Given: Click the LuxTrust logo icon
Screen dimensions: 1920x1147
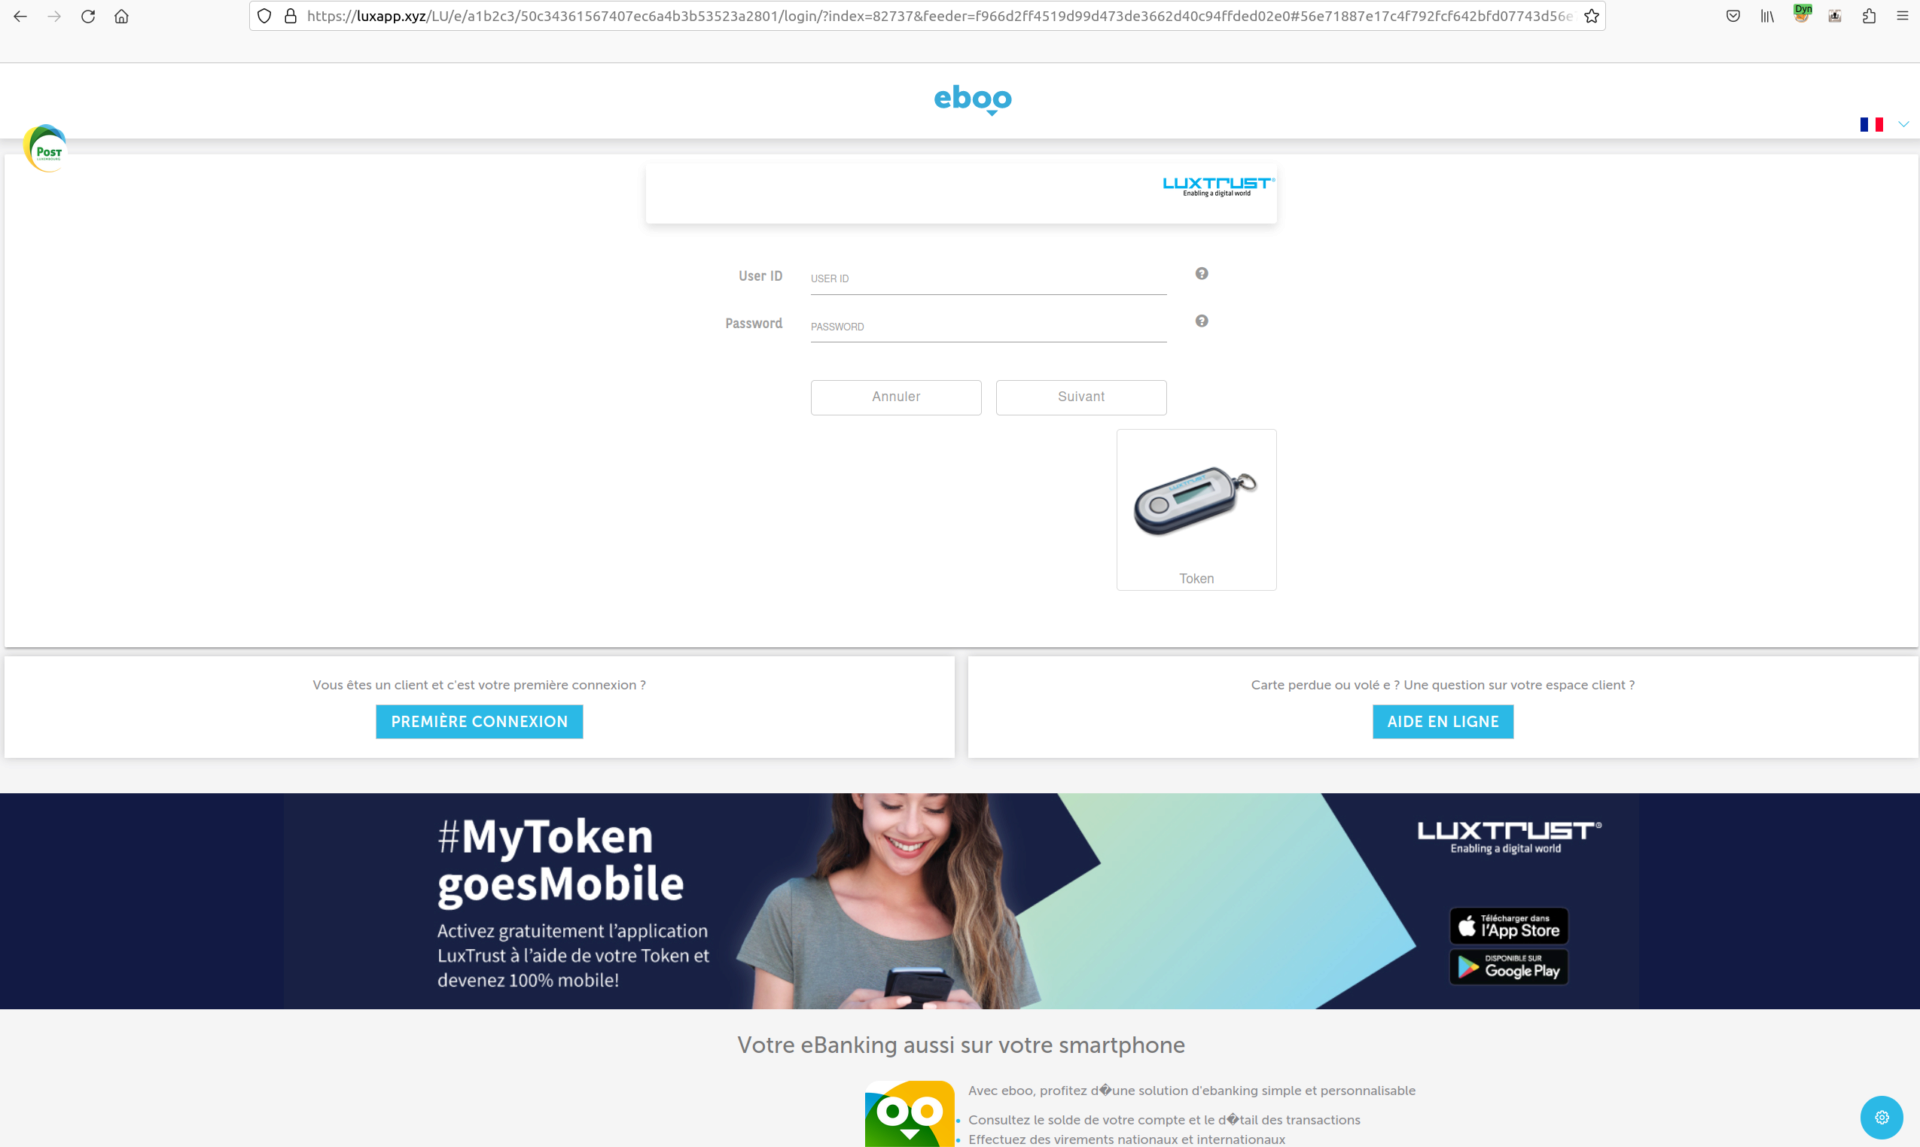Looking at the screenshot, I should (1218, 187).
